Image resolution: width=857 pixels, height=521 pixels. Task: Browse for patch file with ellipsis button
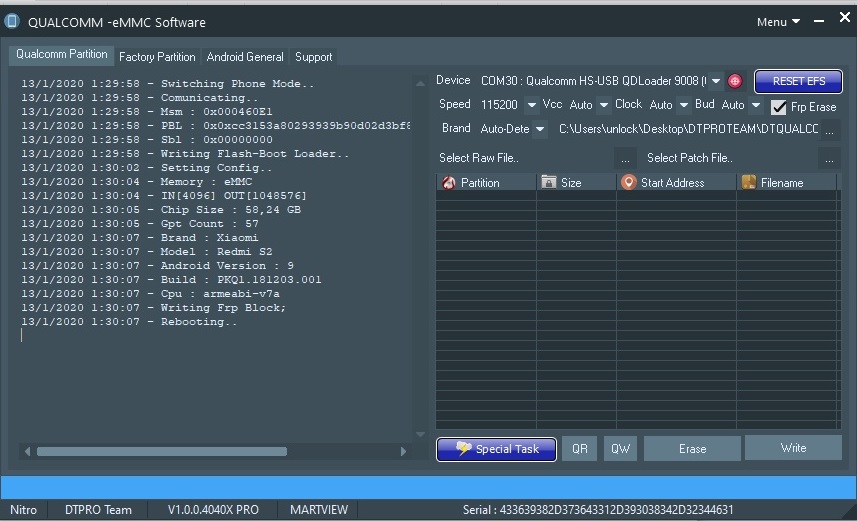point(829,159)
